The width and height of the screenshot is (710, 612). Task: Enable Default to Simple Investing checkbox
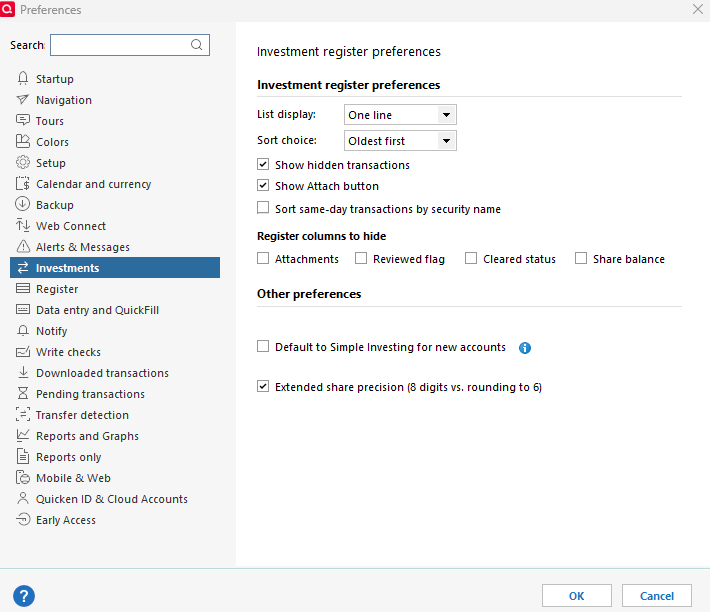[x=263, y=346]
